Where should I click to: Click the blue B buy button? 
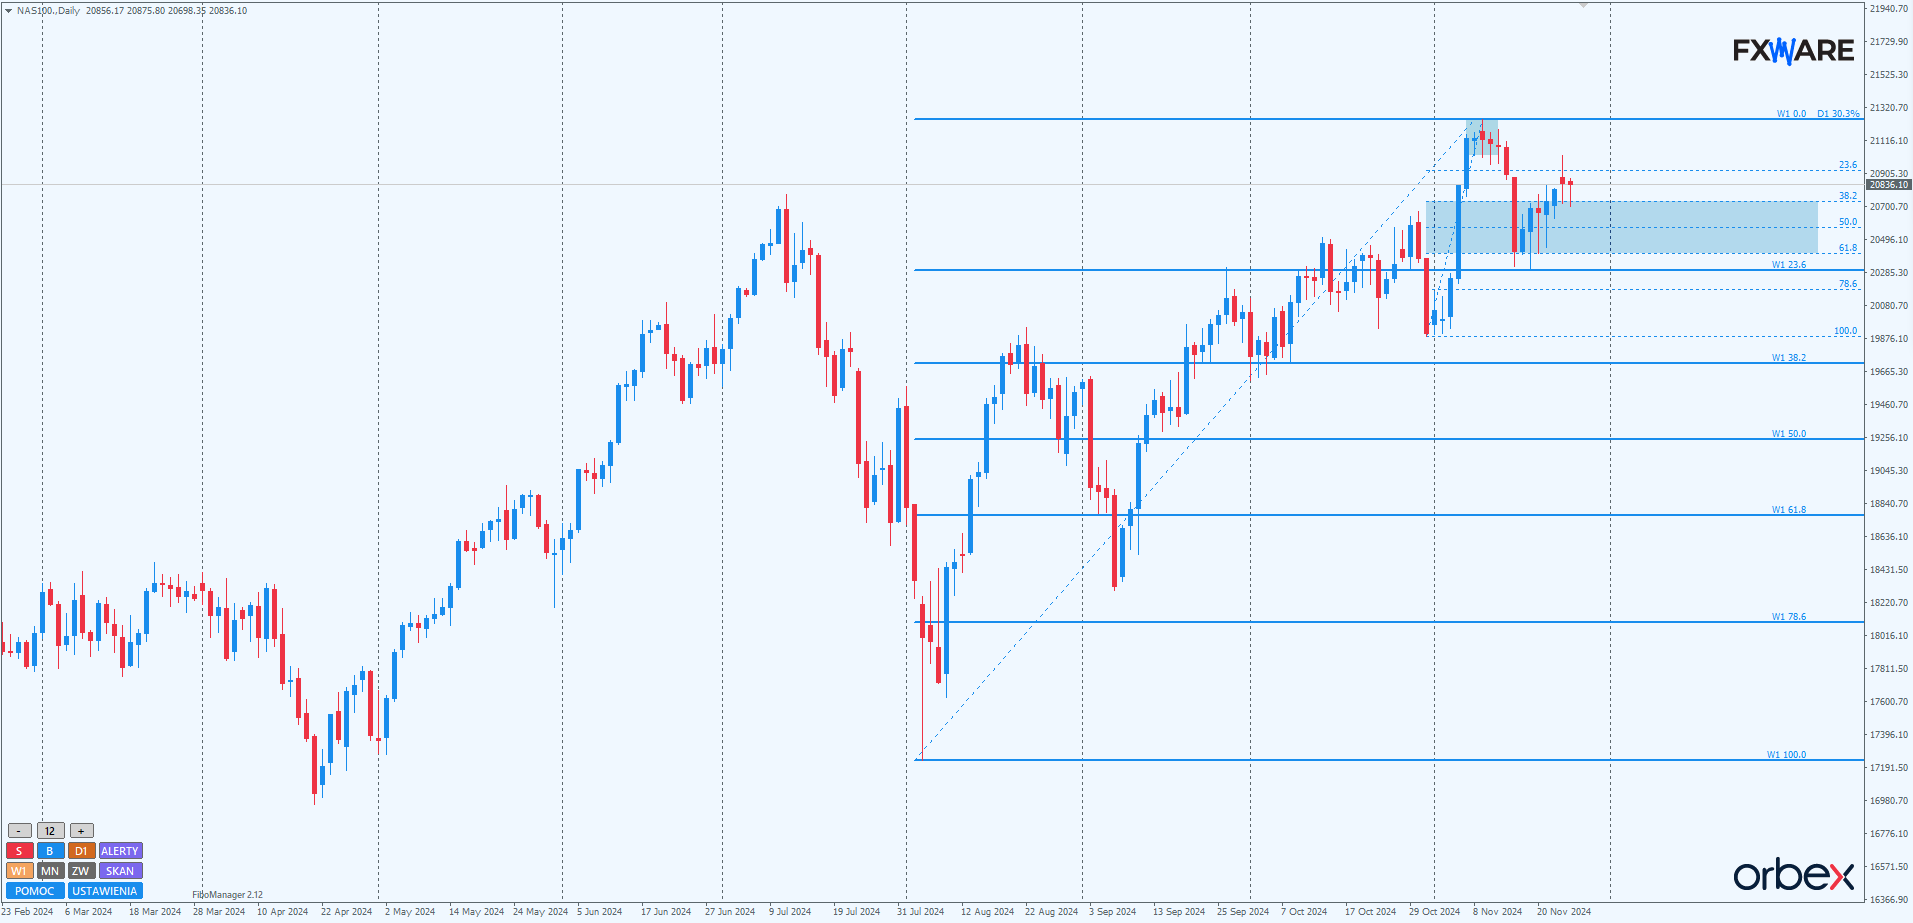(50, 851)
